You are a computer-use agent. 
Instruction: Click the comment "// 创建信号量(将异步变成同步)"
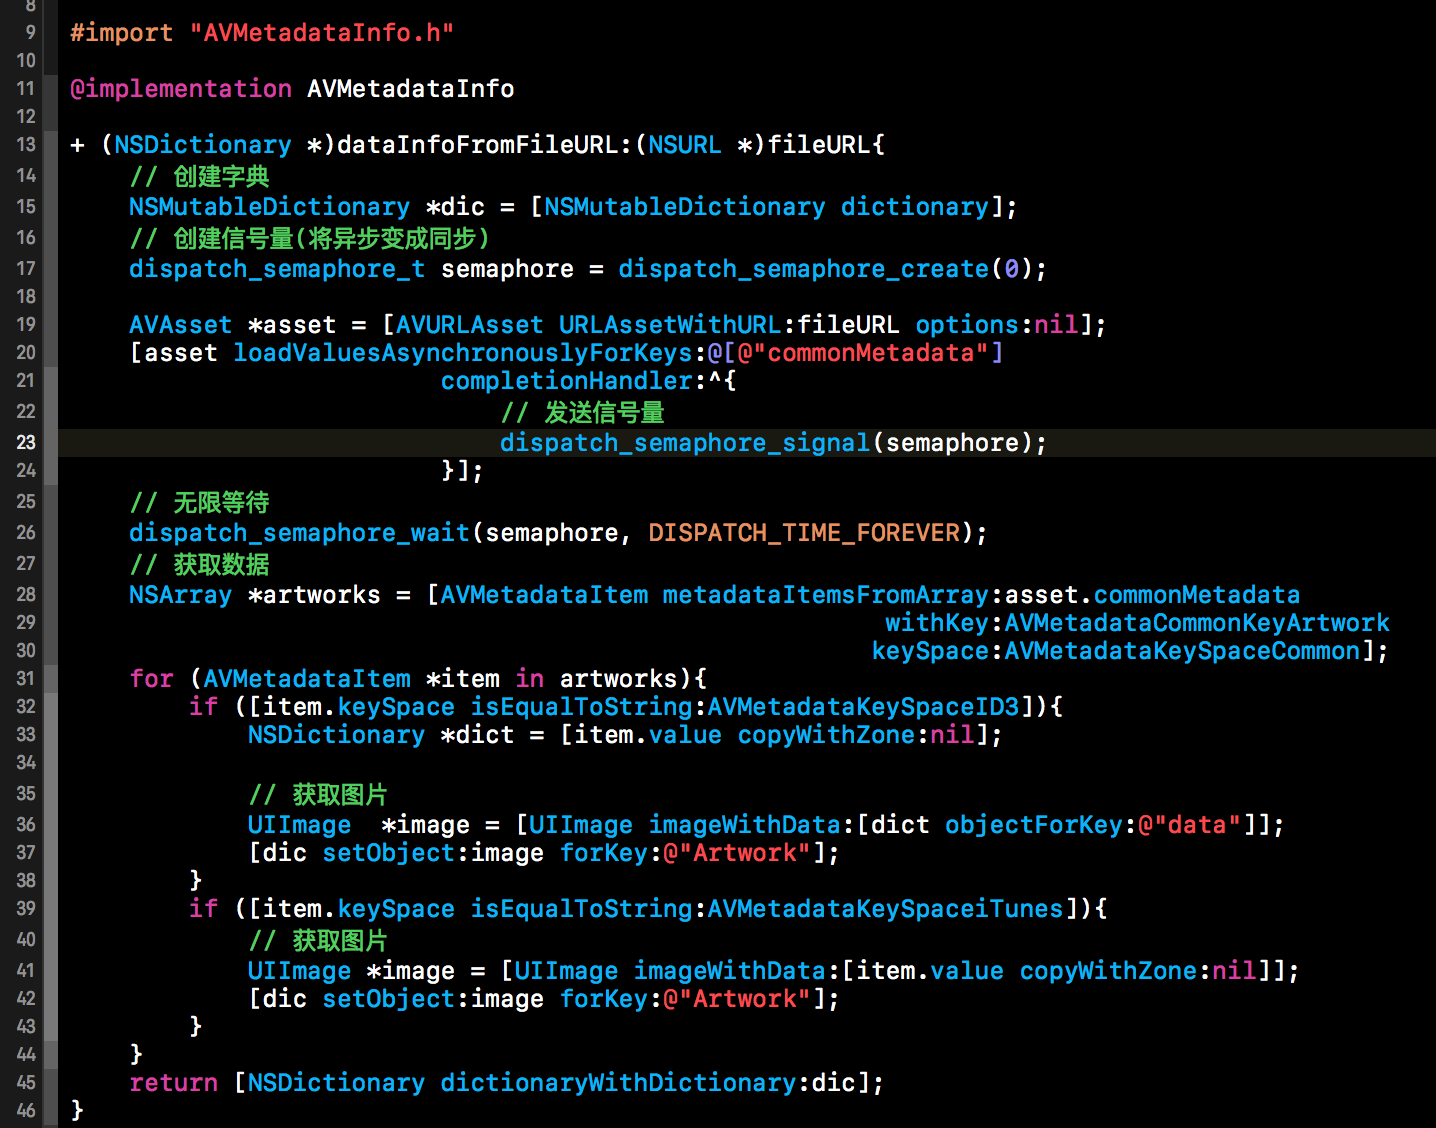pos(310,239)
